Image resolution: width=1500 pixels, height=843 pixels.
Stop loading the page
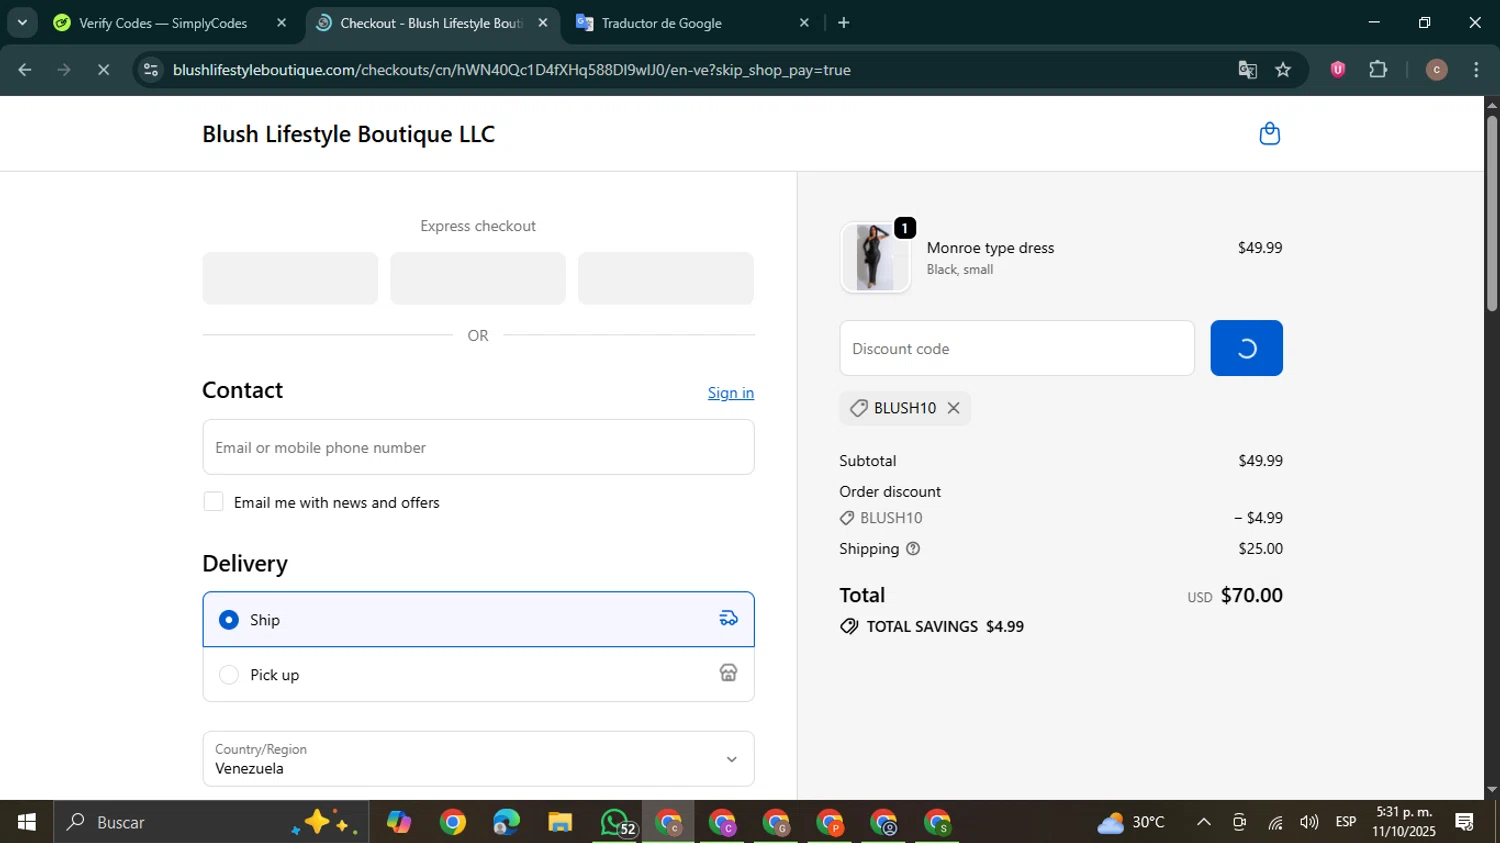[x=103, y=70]
